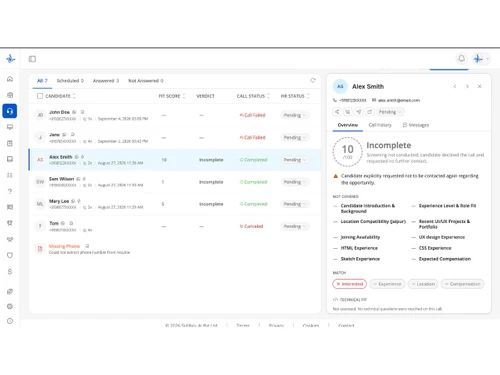This screenshot has height=375, width=500.
Task: Click the call icon in the Alex Smith panel
Action: 348,112
